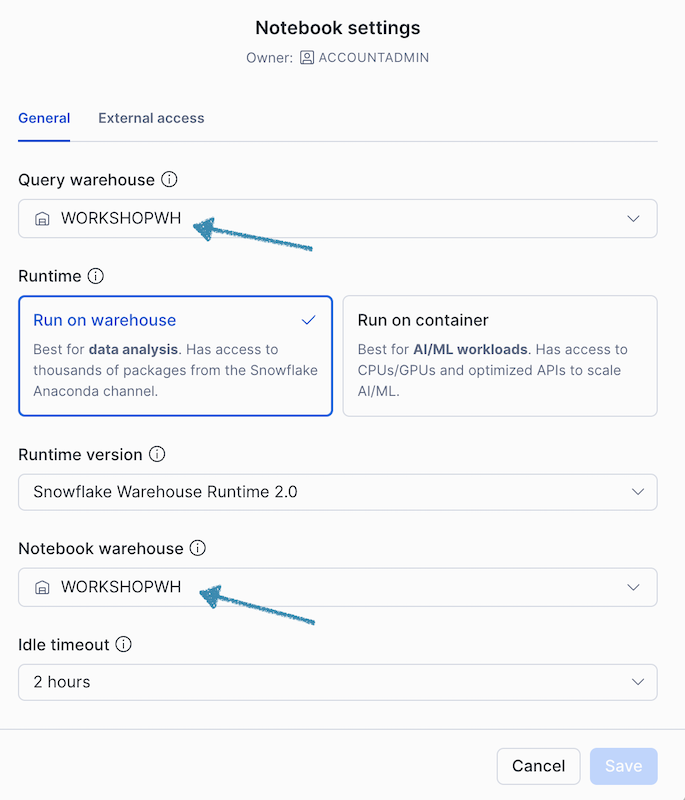
Task: Expand the Query warehouse dropdown chevron
Action: tap(633, 219)
